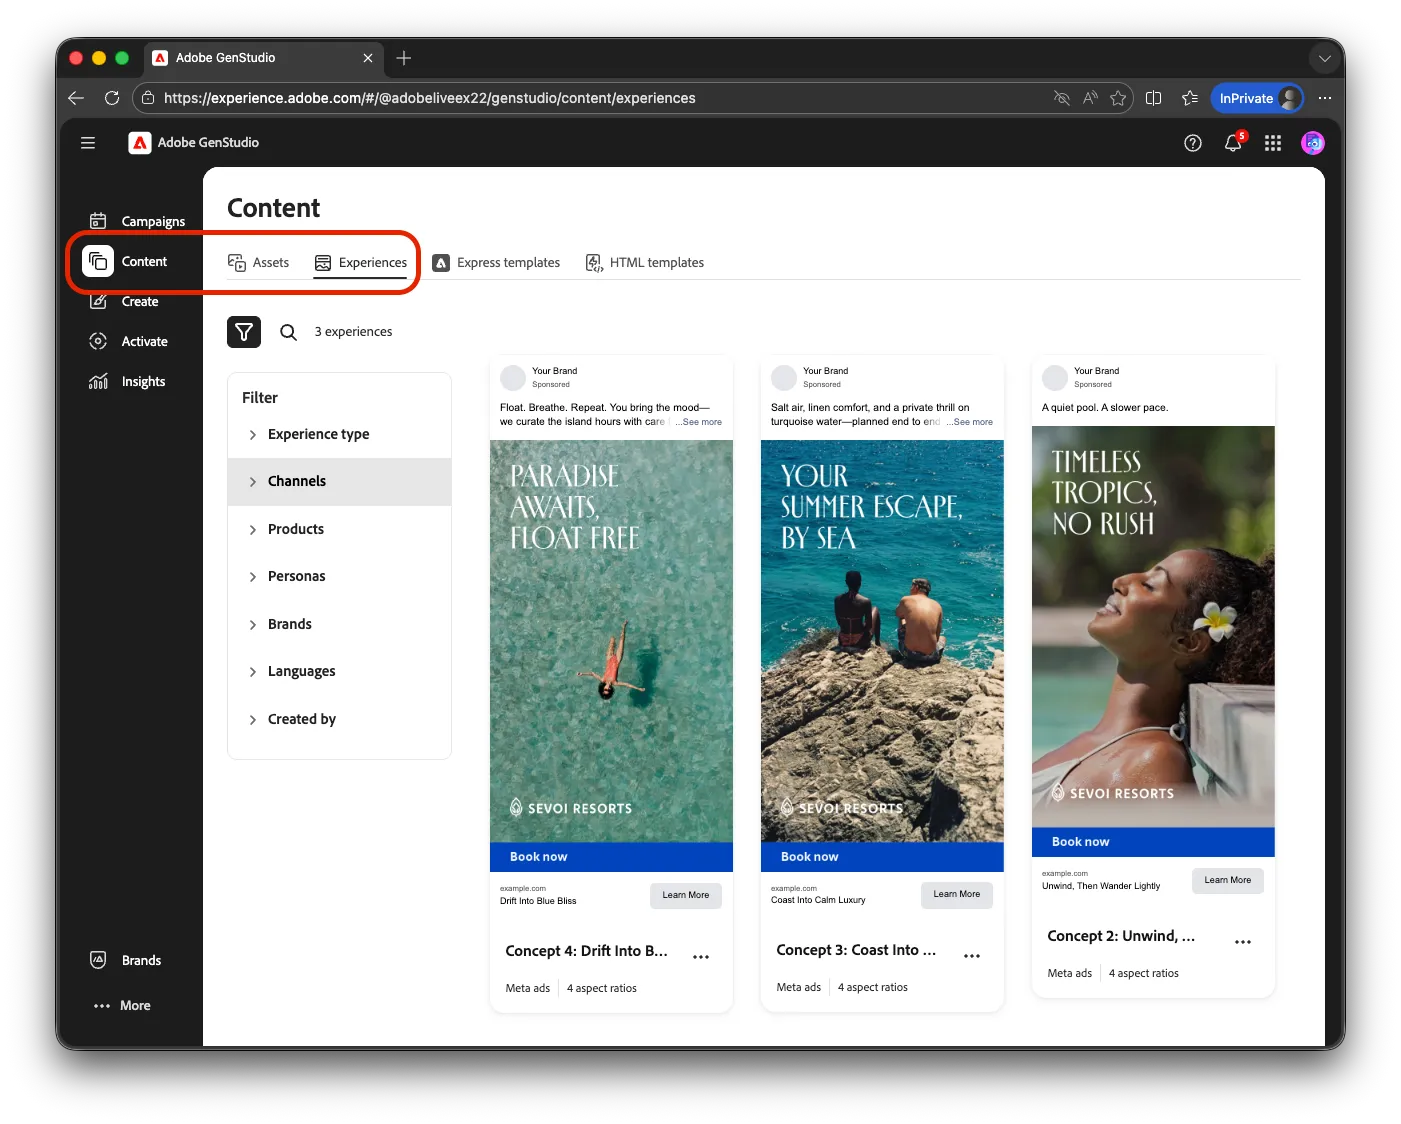Screen dimensions: 1401x1124
Task: Open Brands in the sidebar
Action: (x=126, y=960)
